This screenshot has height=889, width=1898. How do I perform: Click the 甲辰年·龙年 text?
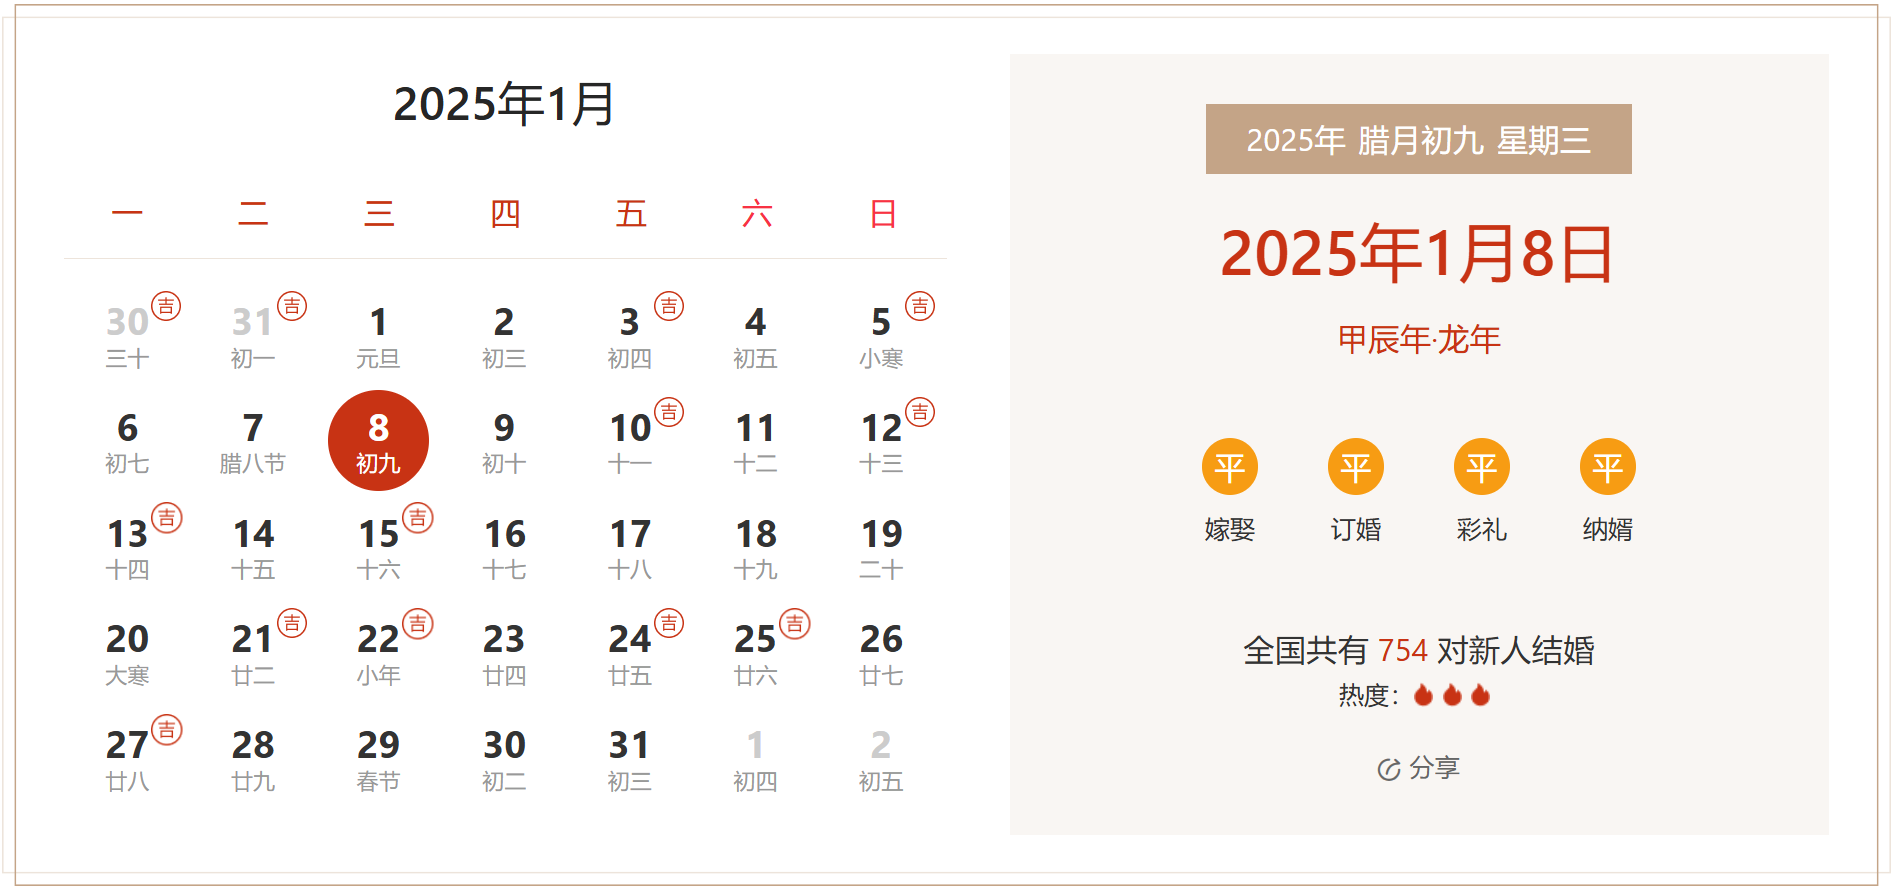[1419, 340]
